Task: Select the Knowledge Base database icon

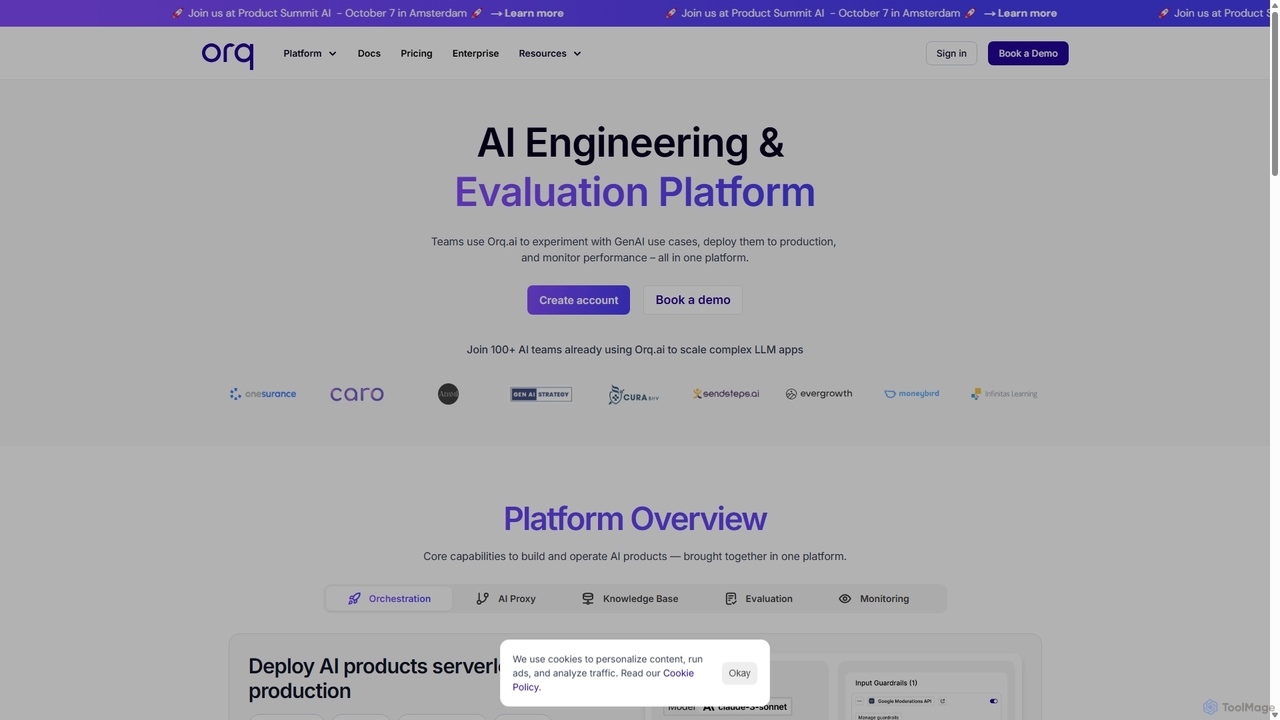Action: click(588, 599)
